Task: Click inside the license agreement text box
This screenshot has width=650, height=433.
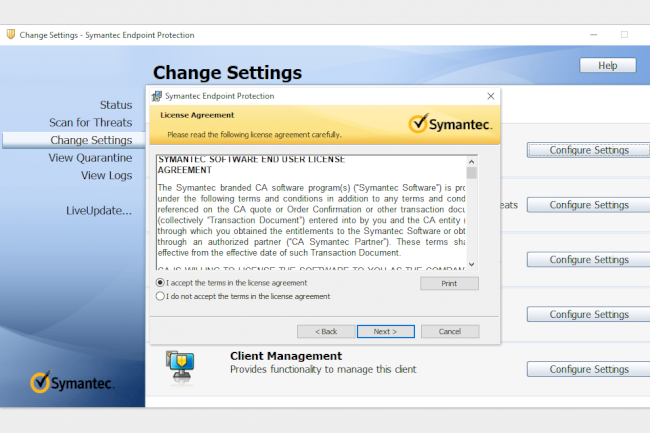Action: [311, 213]
